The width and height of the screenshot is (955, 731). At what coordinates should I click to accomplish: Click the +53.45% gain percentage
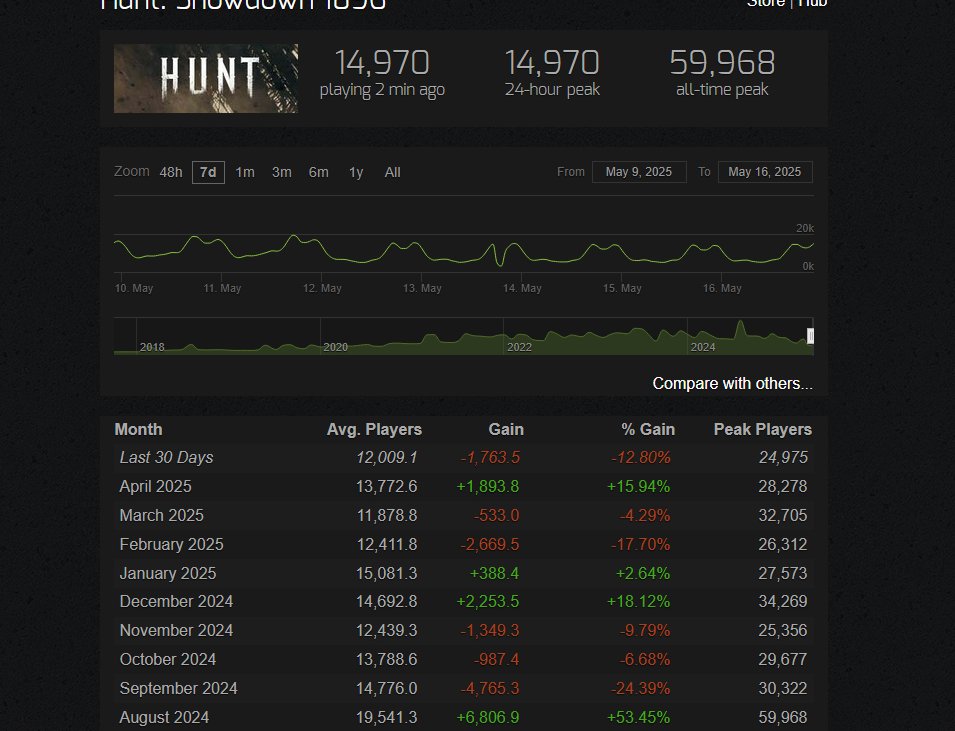tap(638, 717)
